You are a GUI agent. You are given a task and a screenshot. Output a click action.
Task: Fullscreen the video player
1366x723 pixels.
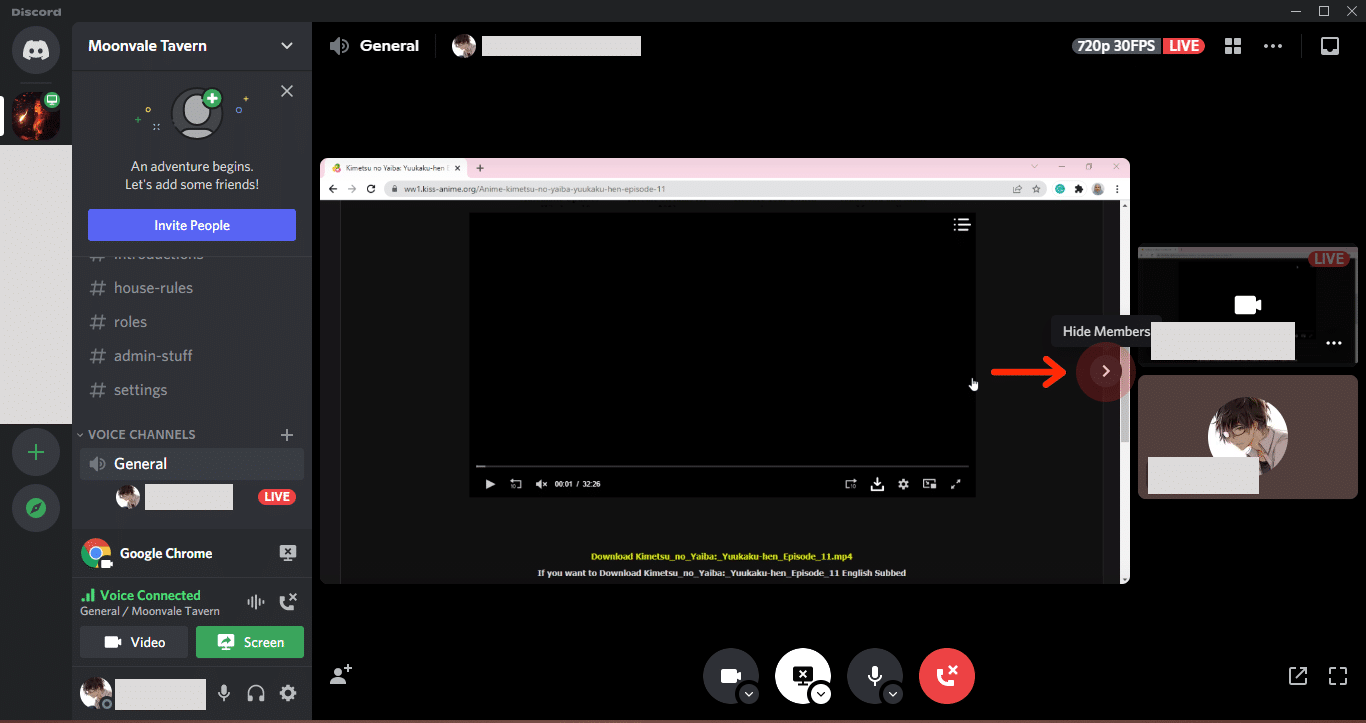955,484
